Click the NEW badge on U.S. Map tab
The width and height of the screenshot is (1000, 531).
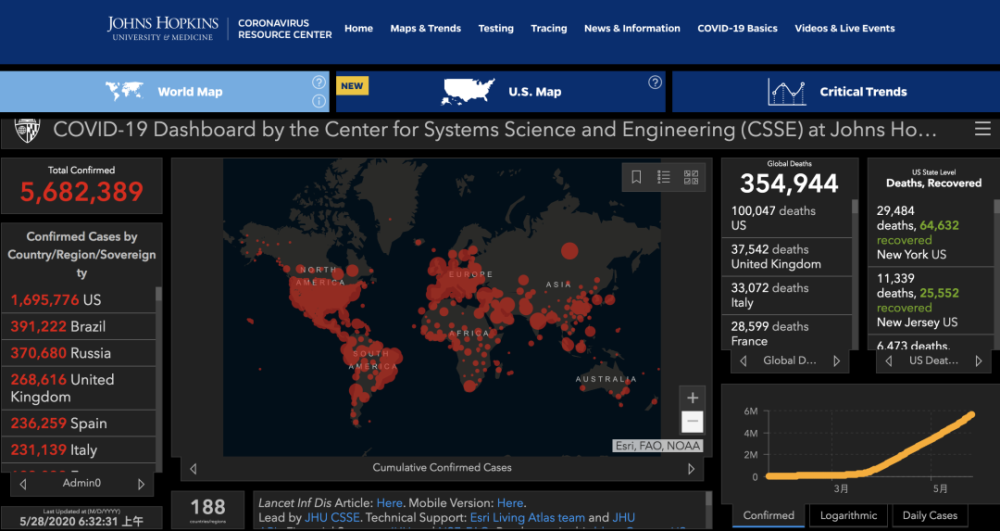(352, 86)
